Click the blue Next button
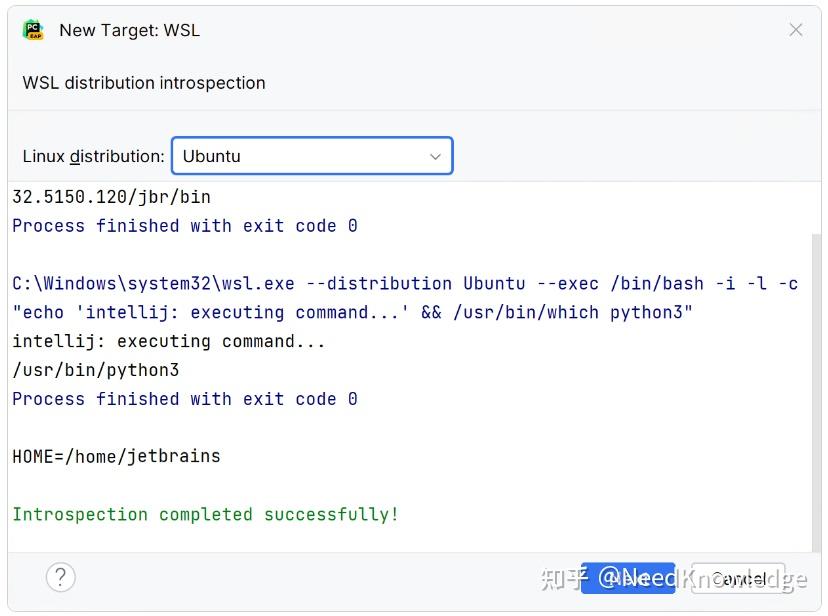Image resolution: width=828 pixels, height=616 pixels. click(x=628, y=577)
